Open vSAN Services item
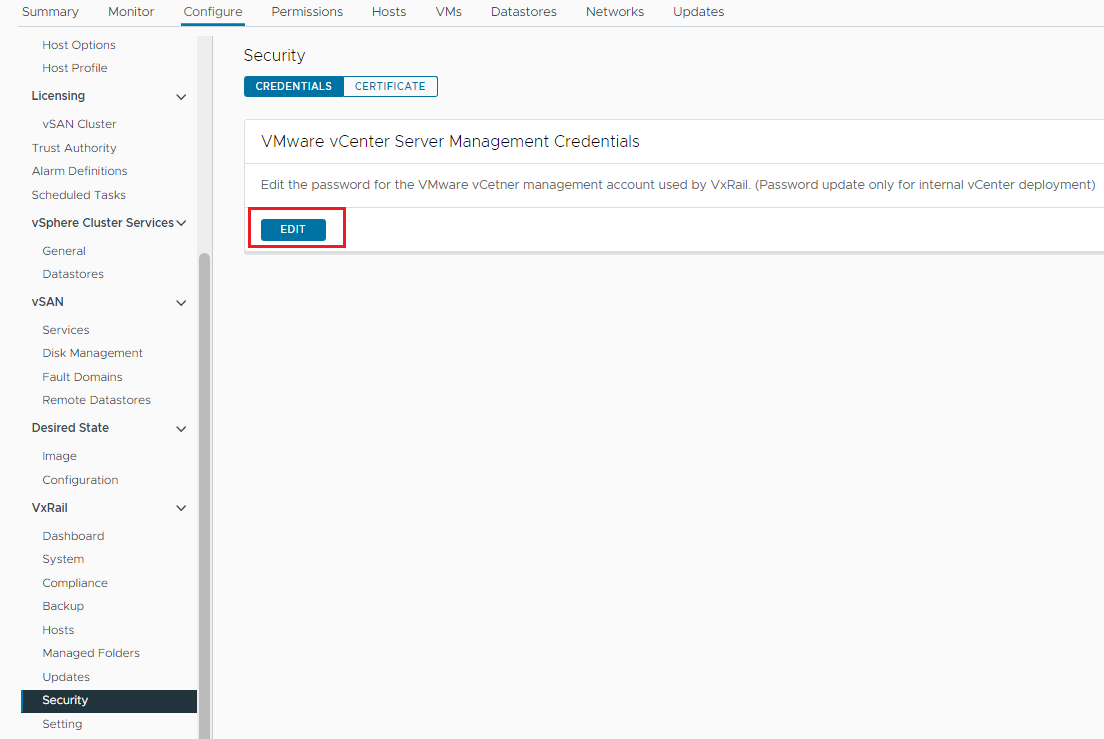1104x739 pixels. (x=65, y=330)
